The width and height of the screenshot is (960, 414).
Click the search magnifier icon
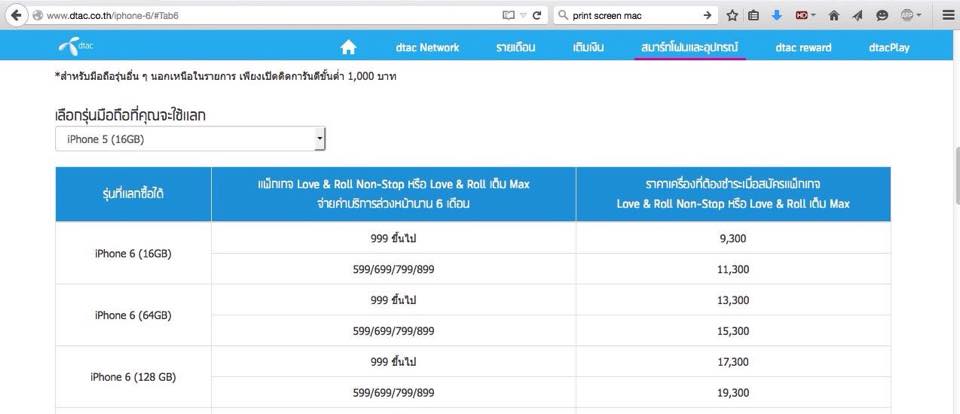click(x=564, y=16)
